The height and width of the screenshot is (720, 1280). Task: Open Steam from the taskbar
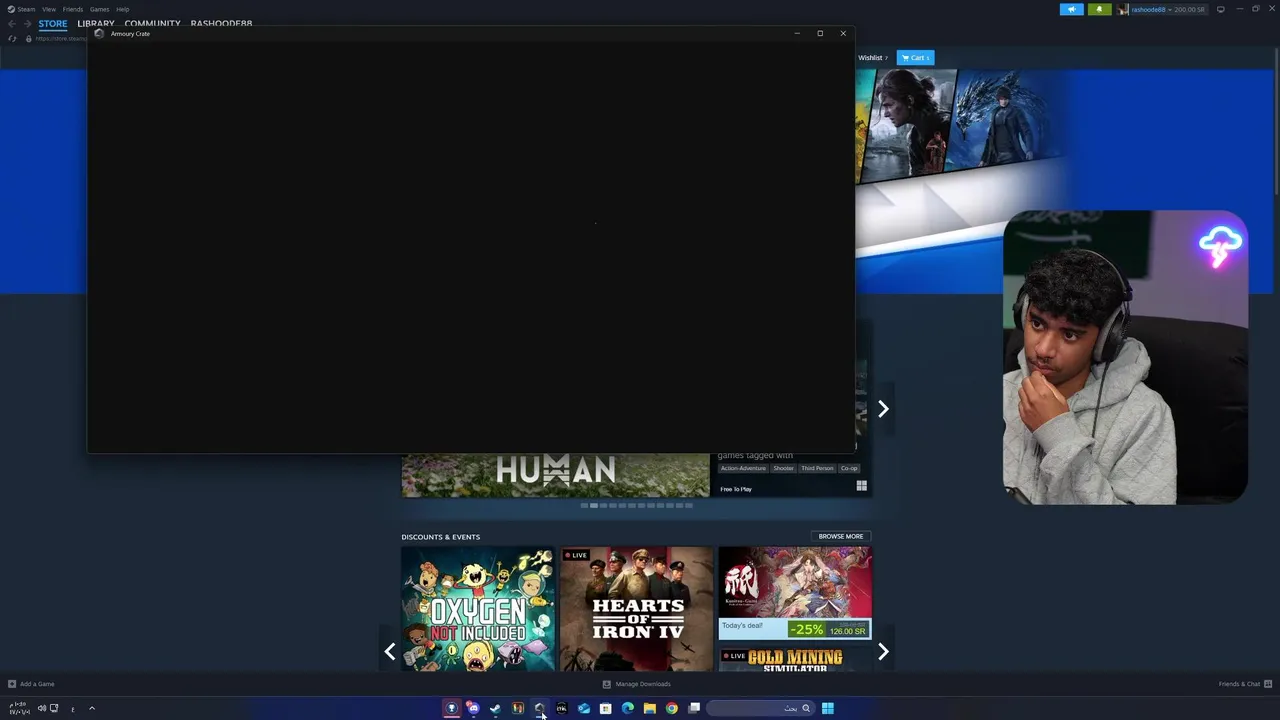(x=495, y=708)
